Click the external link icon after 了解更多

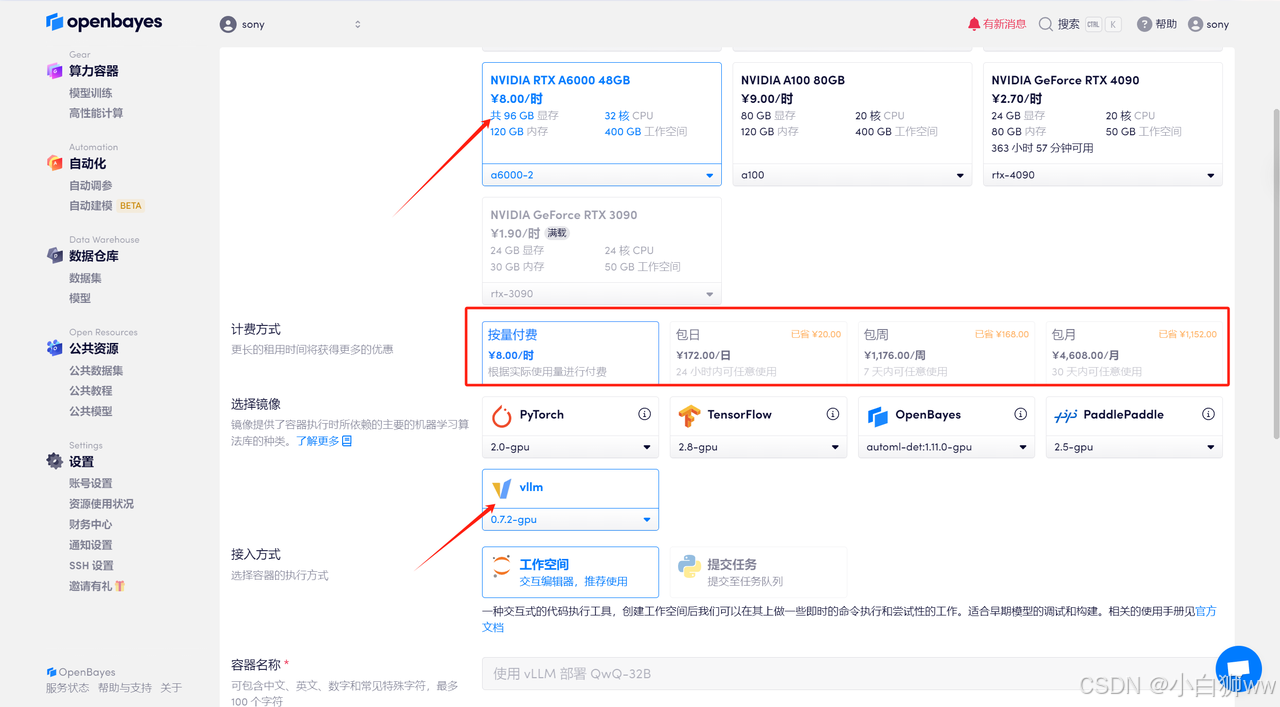(347, 441)
